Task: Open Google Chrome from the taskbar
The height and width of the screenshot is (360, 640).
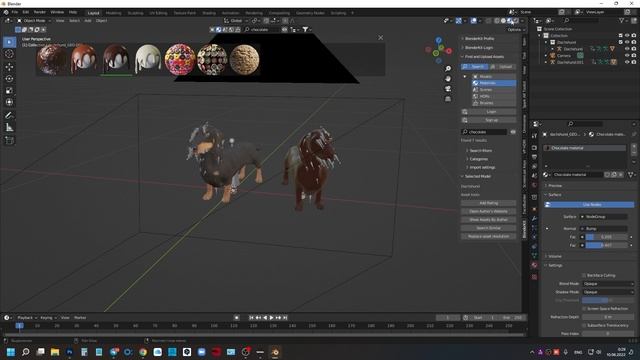Action: click(143, 352)
